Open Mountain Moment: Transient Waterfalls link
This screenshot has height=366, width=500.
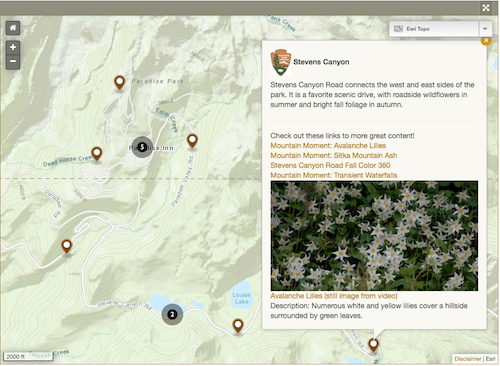click(334, 175)
